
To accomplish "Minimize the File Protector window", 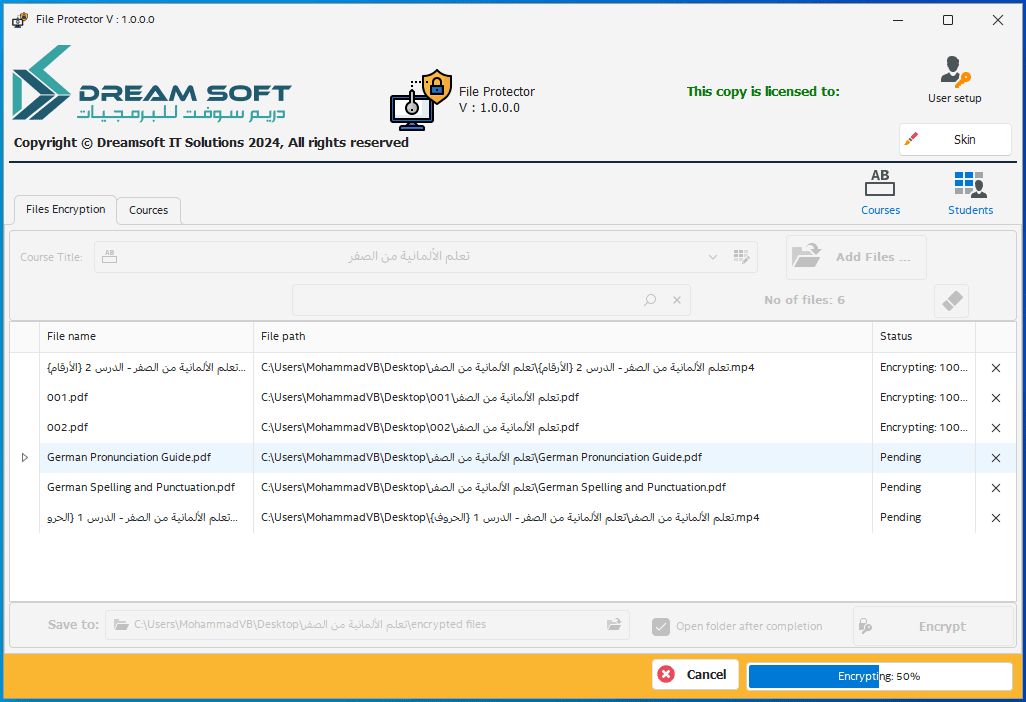I will (898, 20).
